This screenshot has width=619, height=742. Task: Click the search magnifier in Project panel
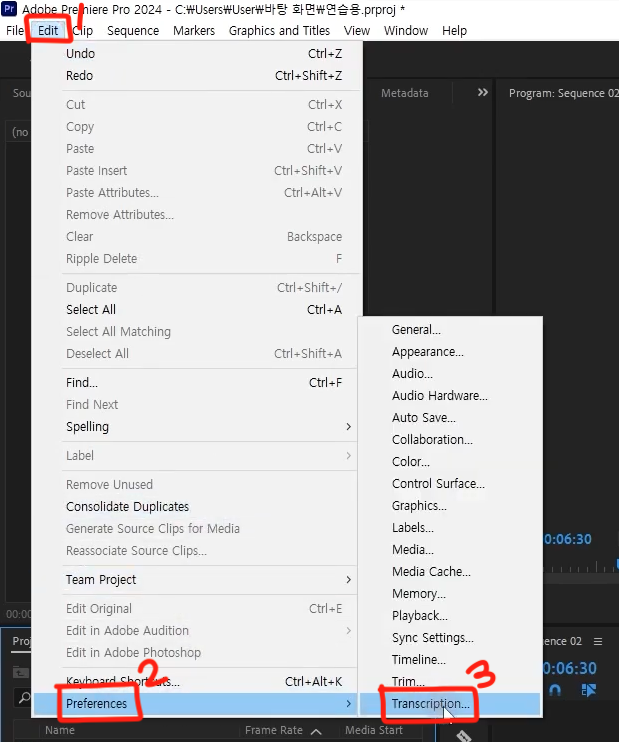[24, 697]
